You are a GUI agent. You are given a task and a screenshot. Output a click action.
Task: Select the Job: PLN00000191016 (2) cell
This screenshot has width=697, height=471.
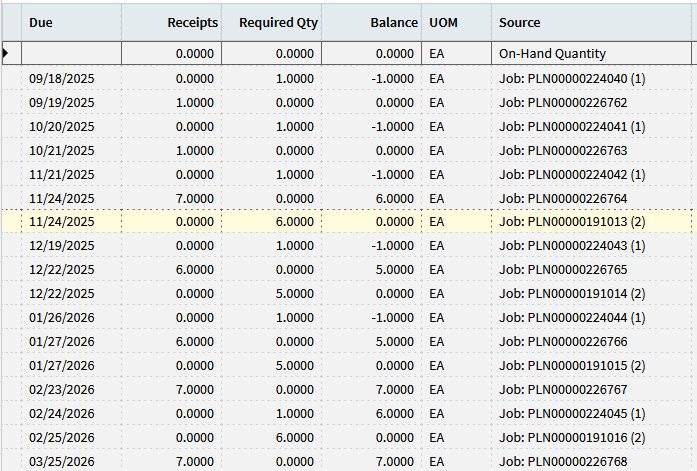(x=592, y=438)
